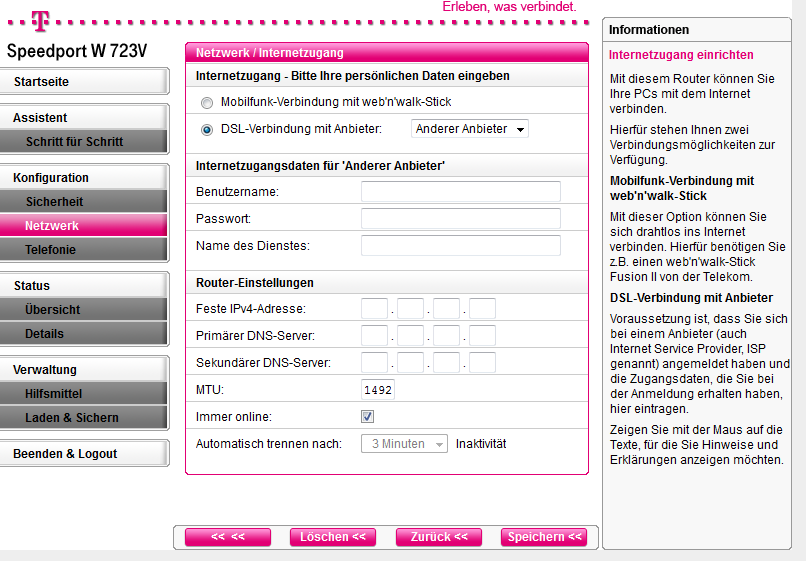806x561 pixels.
Task: Click the Router-Einstellungen section heading
Action: tap(254, 283)
